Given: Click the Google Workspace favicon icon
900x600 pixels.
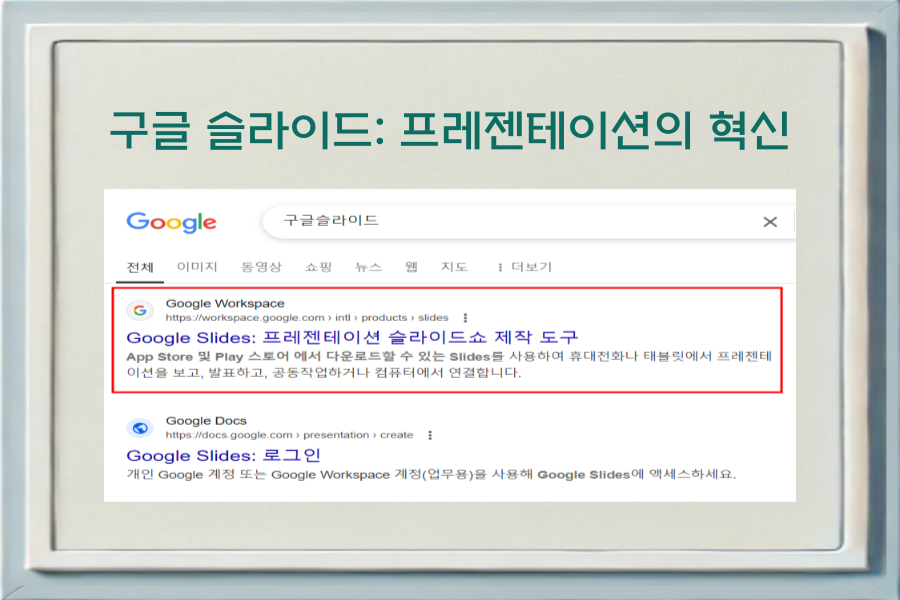Looking at the screenshot, I should (140, 311).
